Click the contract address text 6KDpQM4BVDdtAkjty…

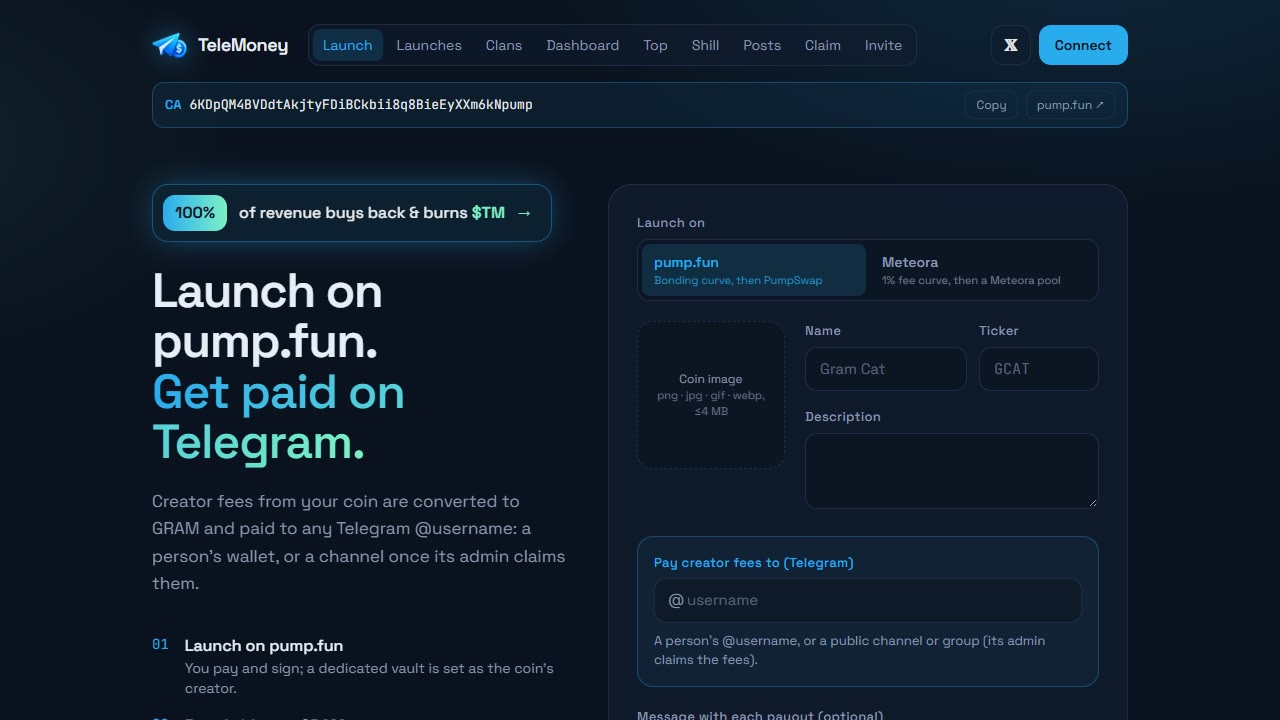point(361,105)
